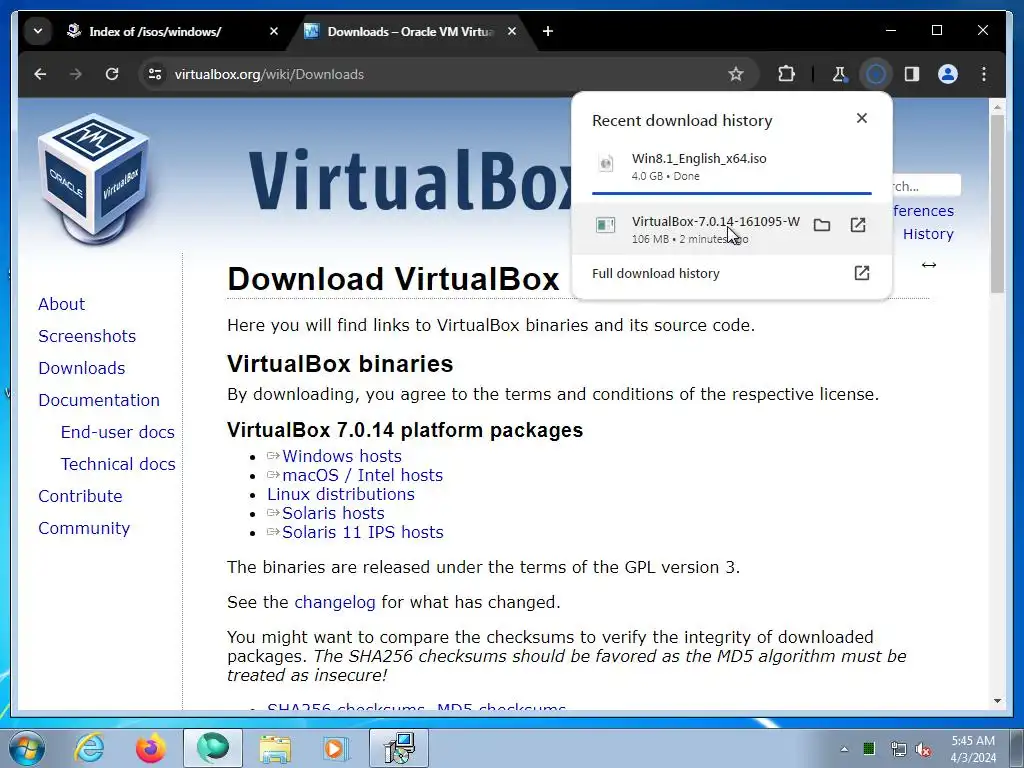Open a new browser tab

[x=548, y=31]
